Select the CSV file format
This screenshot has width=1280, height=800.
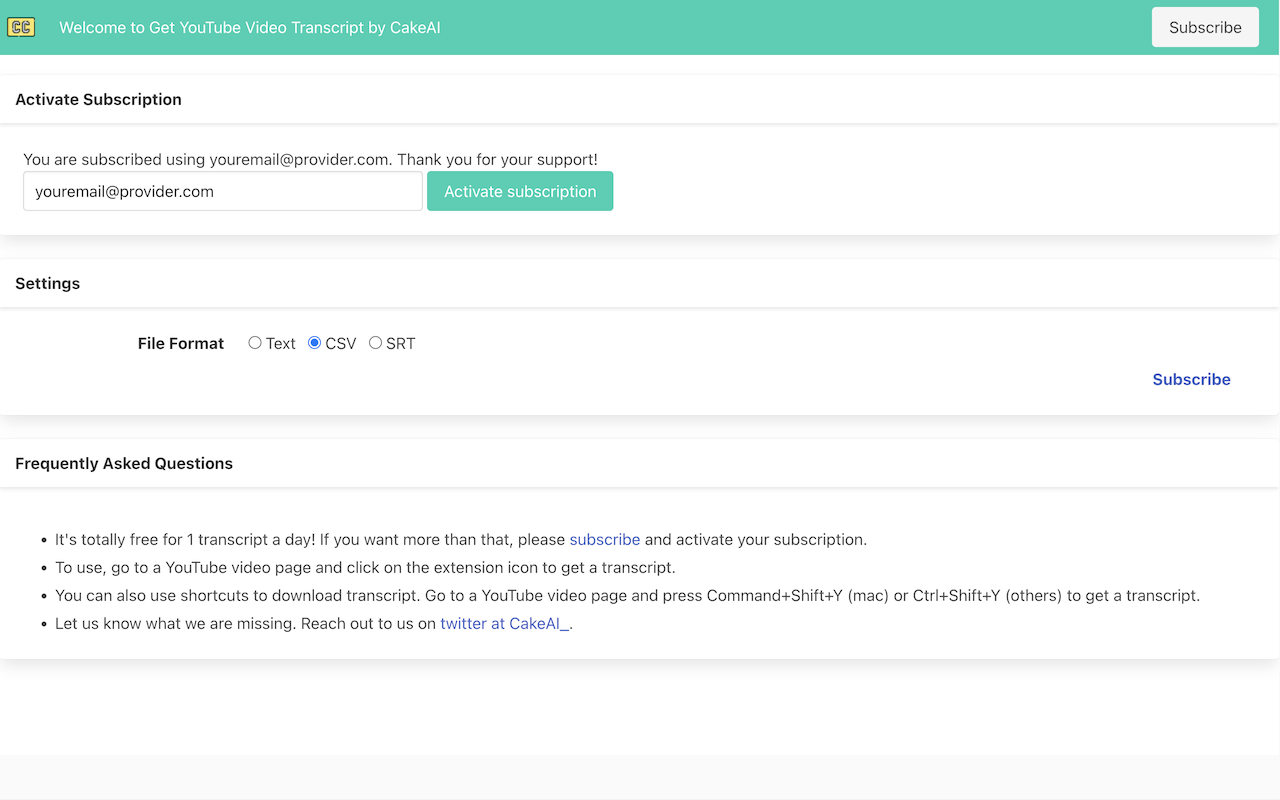pyautogui.click(x=315, y=342)
